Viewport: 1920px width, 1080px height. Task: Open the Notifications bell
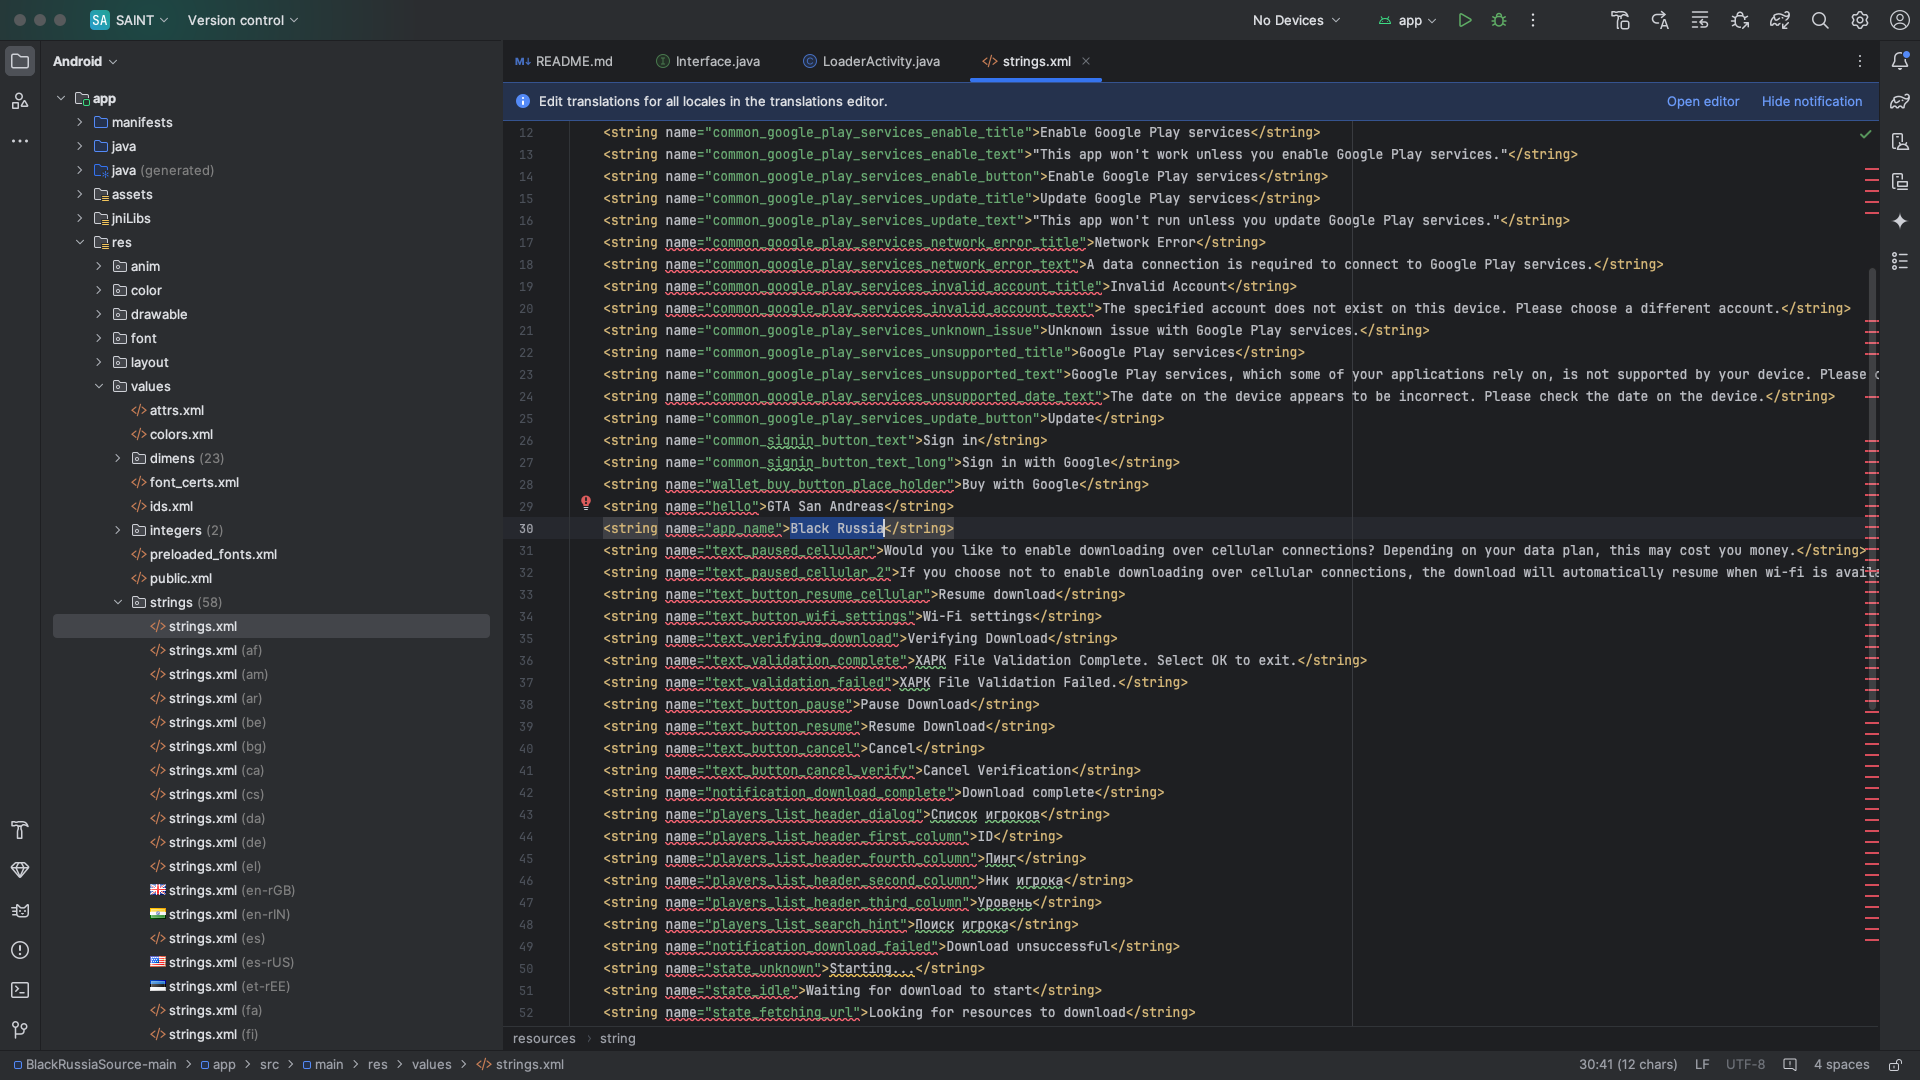click(x=1900, y=61)
